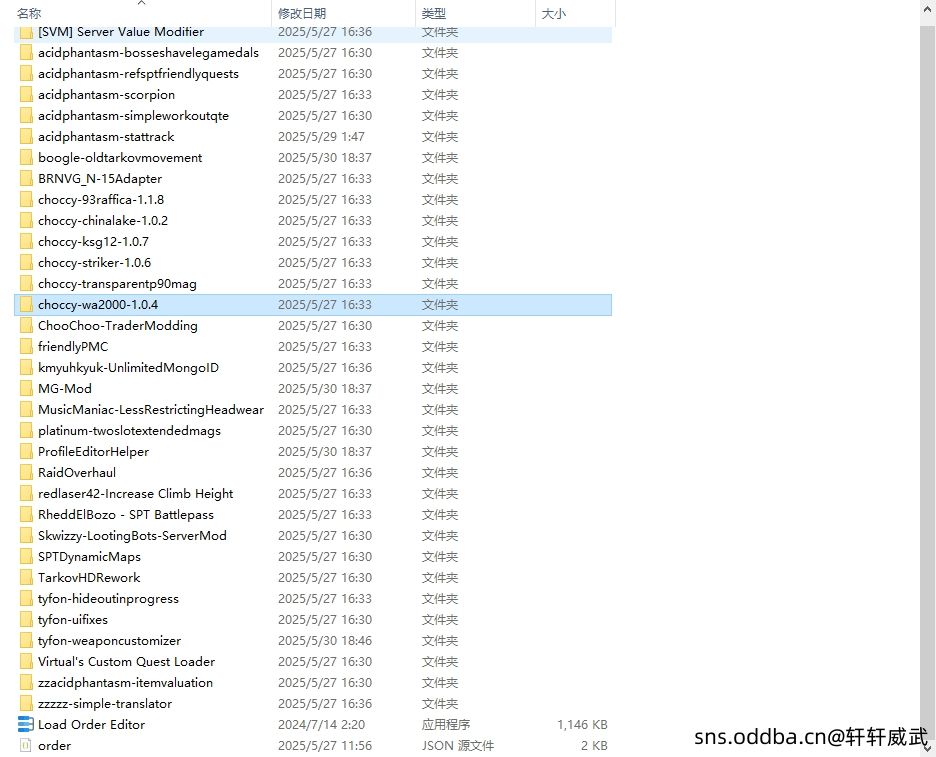The image size is (936, 757).
Task: Click the order file name text
Action: [54, 746]
